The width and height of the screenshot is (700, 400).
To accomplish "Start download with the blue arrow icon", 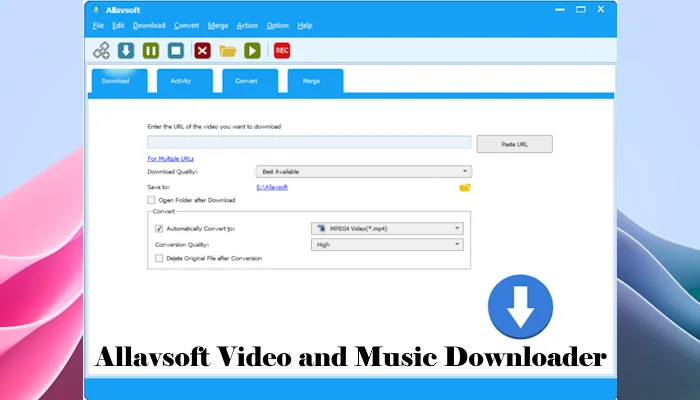I will (126, 50).
